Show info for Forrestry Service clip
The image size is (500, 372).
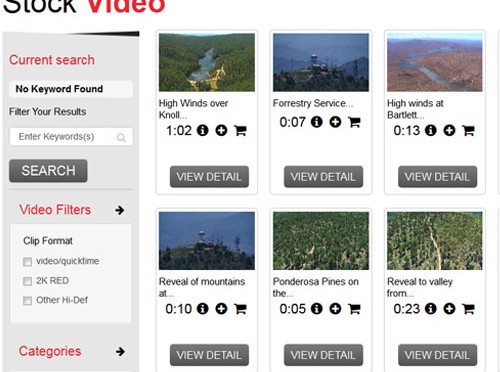pos(316,122)
